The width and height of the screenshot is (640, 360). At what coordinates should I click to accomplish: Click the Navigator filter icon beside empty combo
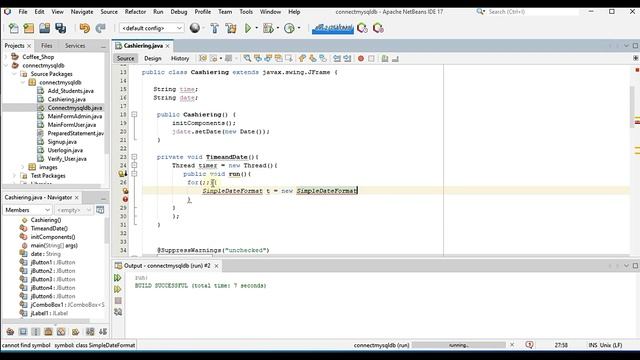click(x=100, y=210)
